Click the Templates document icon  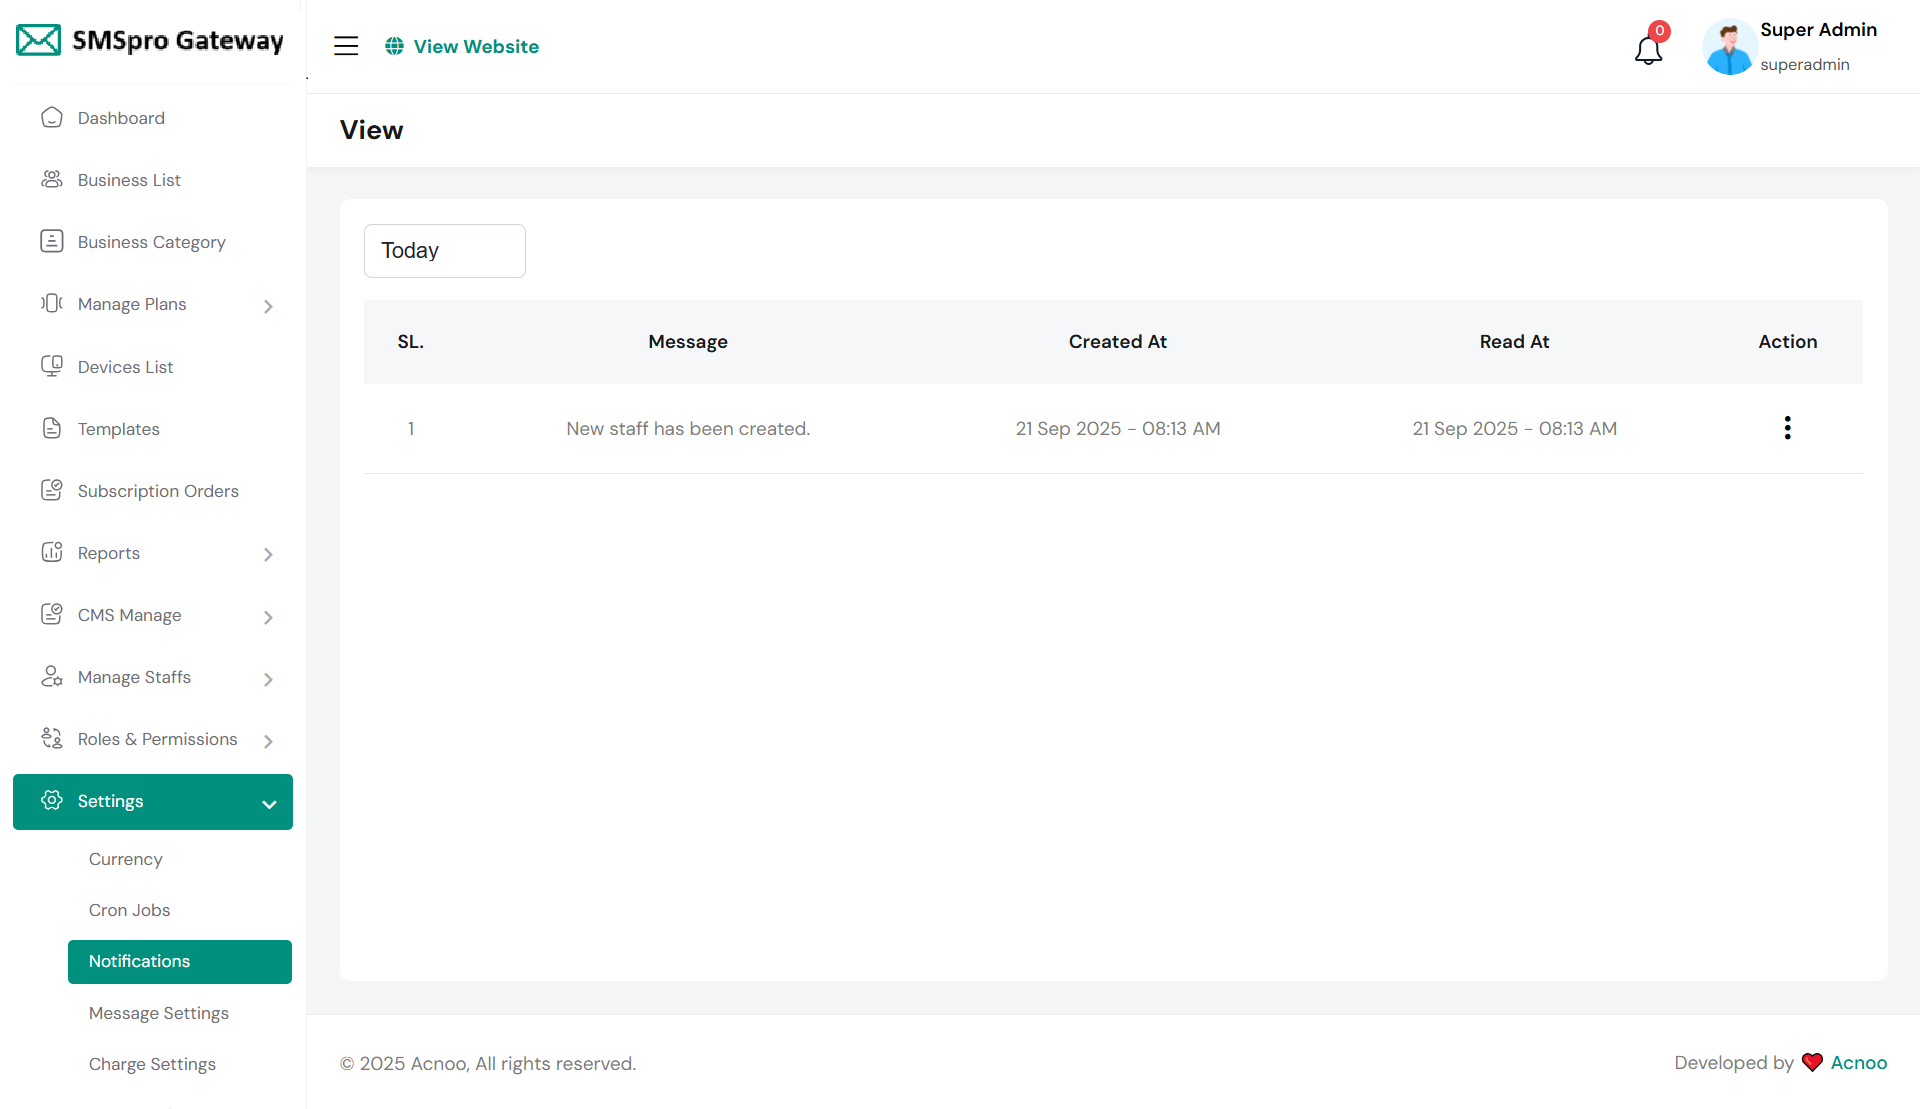pos(52,428)
